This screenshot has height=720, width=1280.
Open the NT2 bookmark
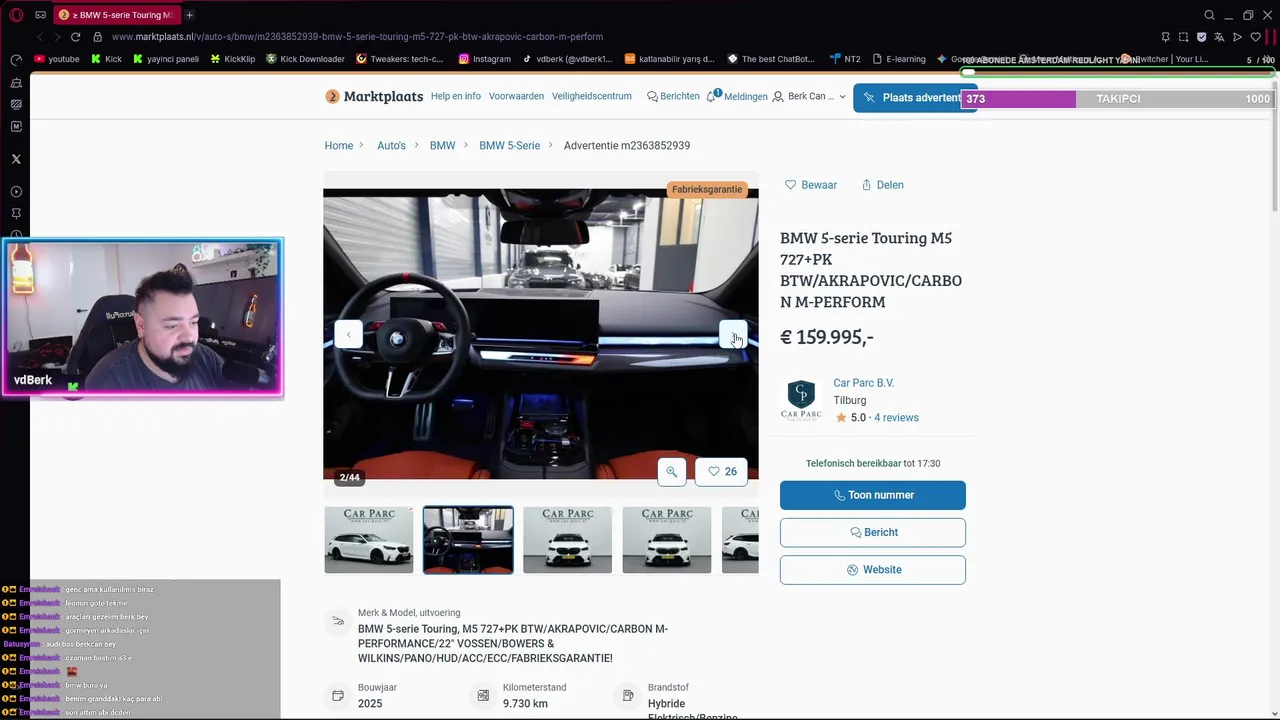[x=845, y=59]
